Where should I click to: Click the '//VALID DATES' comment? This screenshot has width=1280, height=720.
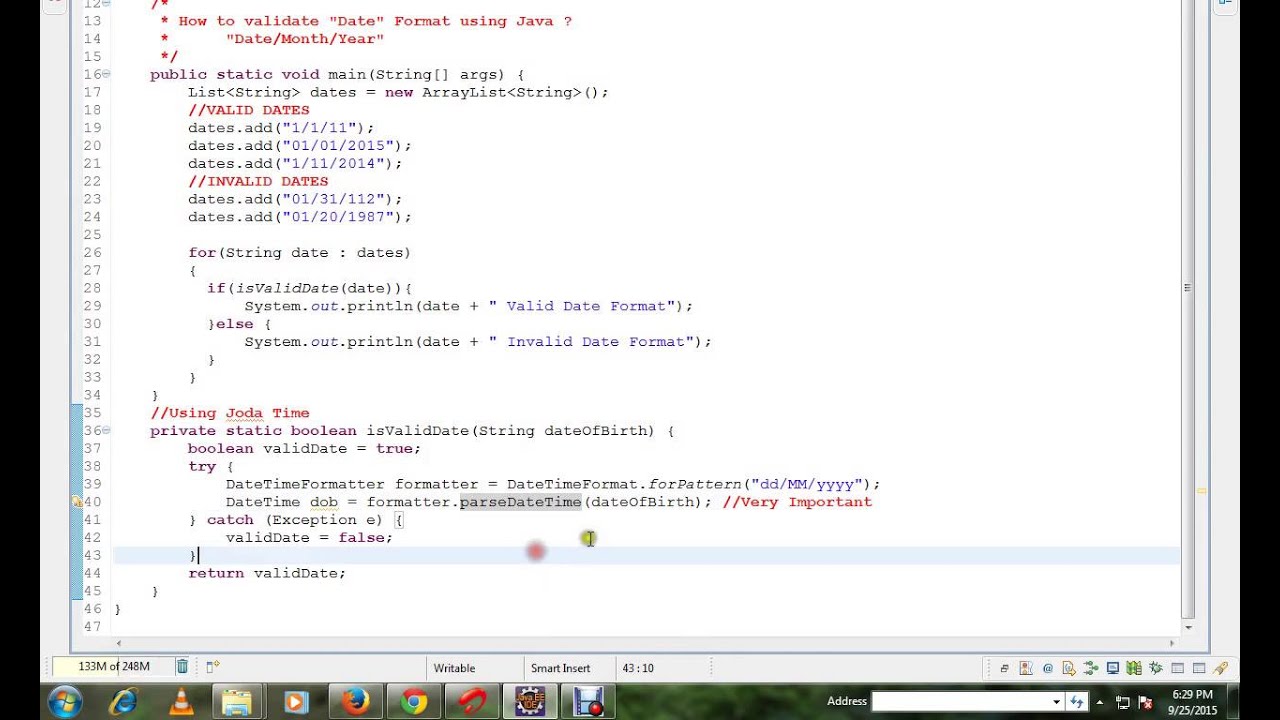[x=249, y=110]
